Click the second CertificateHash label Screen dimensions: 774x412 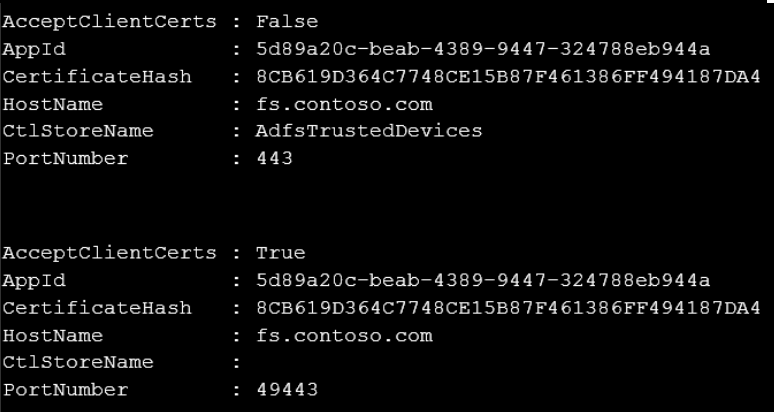pyautogui.click(x=97, y=308)
